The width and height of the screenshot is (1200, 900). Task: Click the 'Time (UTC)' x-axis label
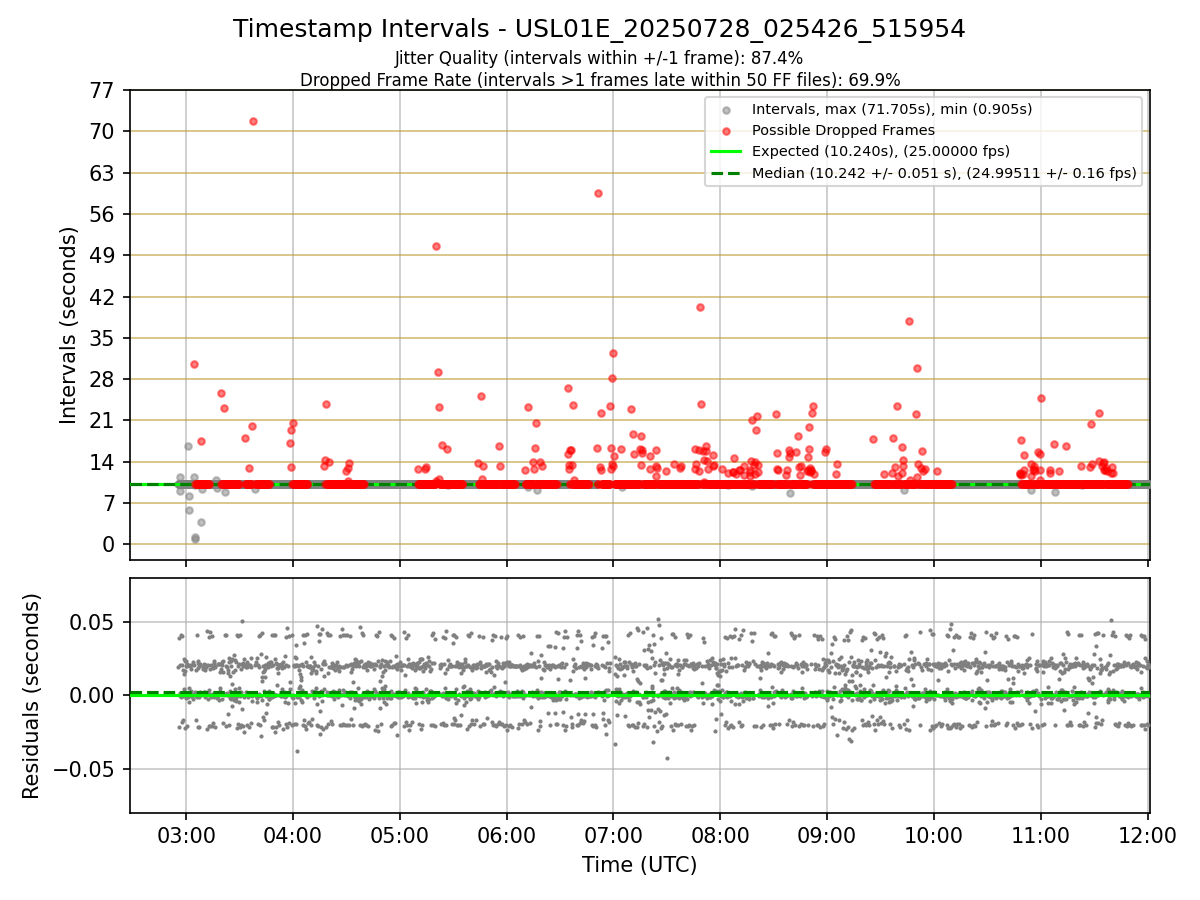[639, 865]
